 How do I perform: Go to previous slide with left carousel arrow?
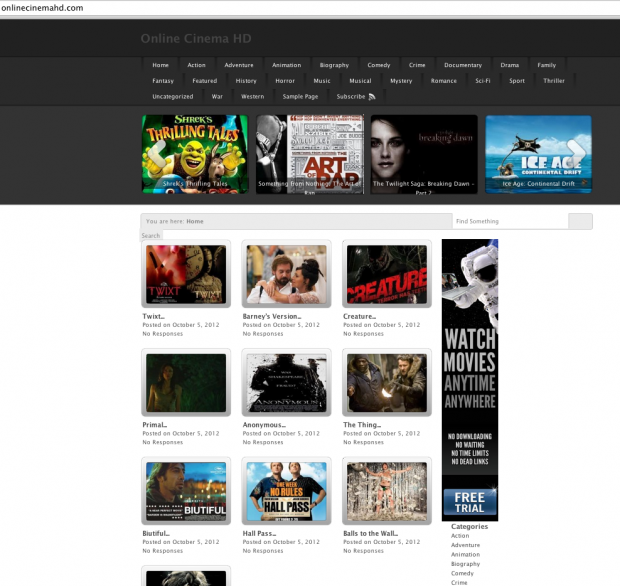(157, 154)
